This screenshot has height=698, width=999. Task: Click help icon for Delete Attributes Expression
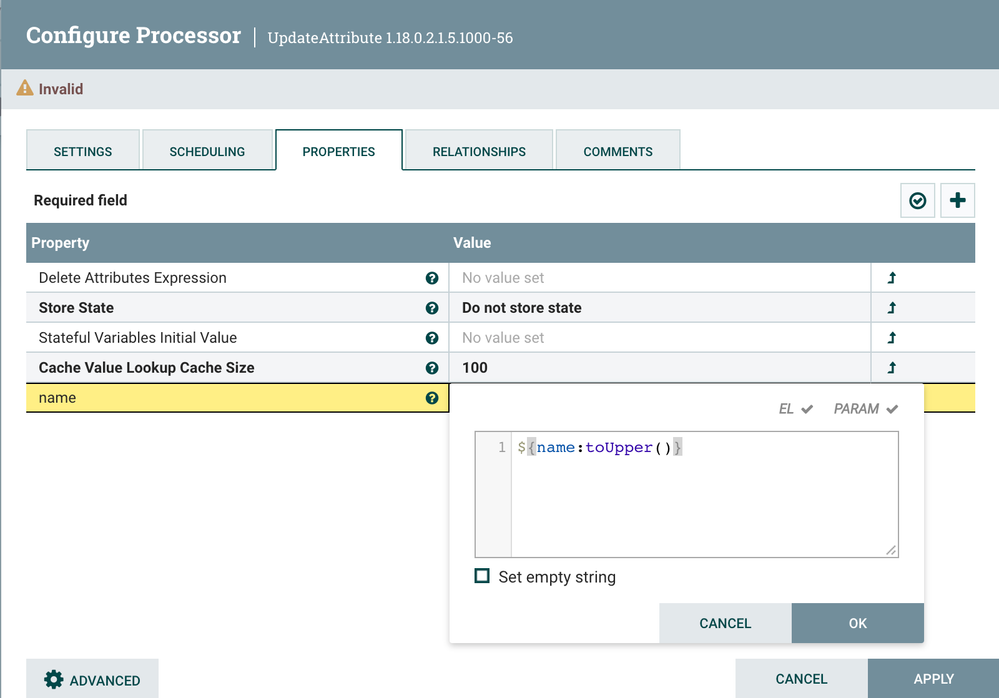(432, 278)
